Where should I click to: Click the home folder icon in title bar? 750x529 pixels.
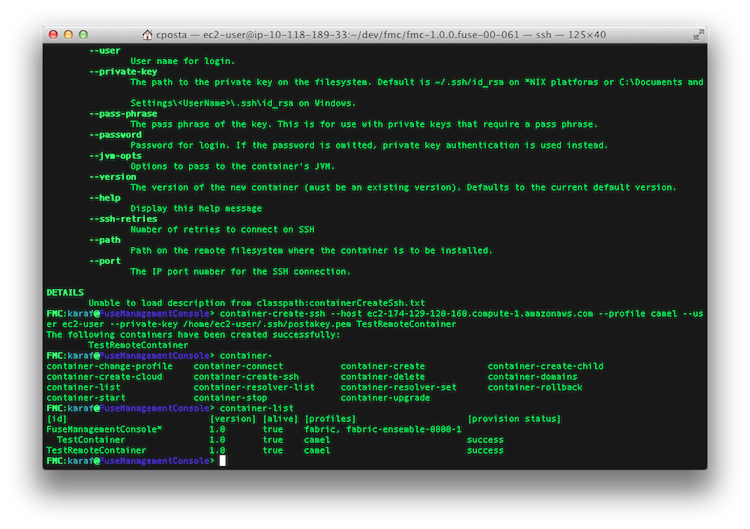[x=147, y=34]
